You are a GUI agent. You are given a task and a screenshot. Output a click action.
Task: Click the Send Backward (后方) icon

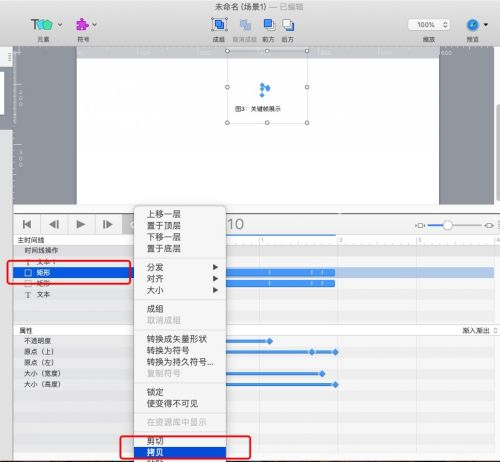coord(288,25)
